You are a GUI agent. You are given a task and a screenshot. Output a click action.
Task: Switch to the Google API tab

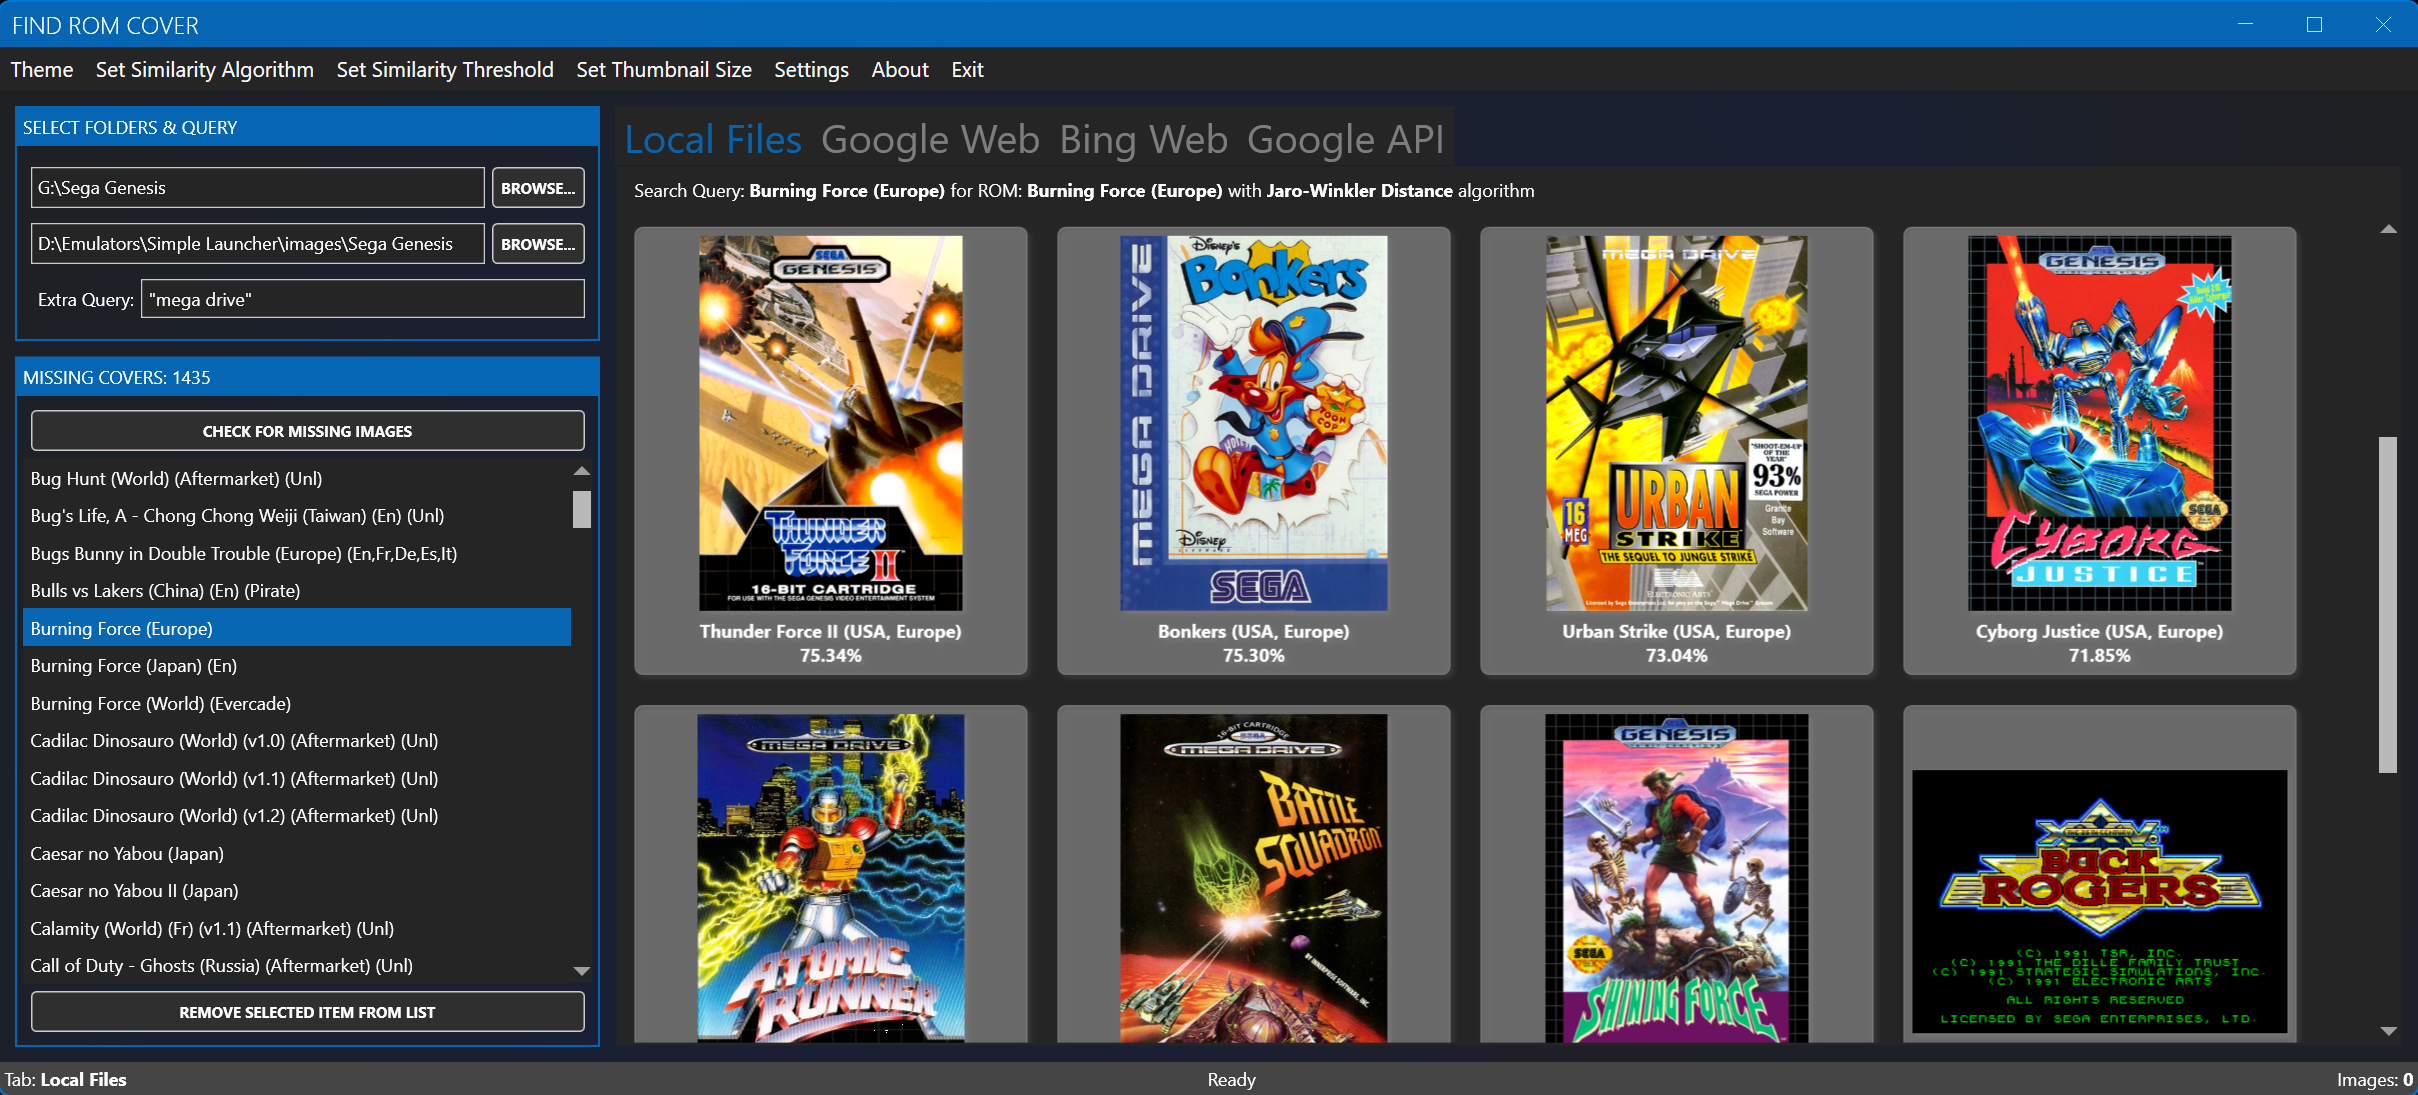[x=1345, y=140]
